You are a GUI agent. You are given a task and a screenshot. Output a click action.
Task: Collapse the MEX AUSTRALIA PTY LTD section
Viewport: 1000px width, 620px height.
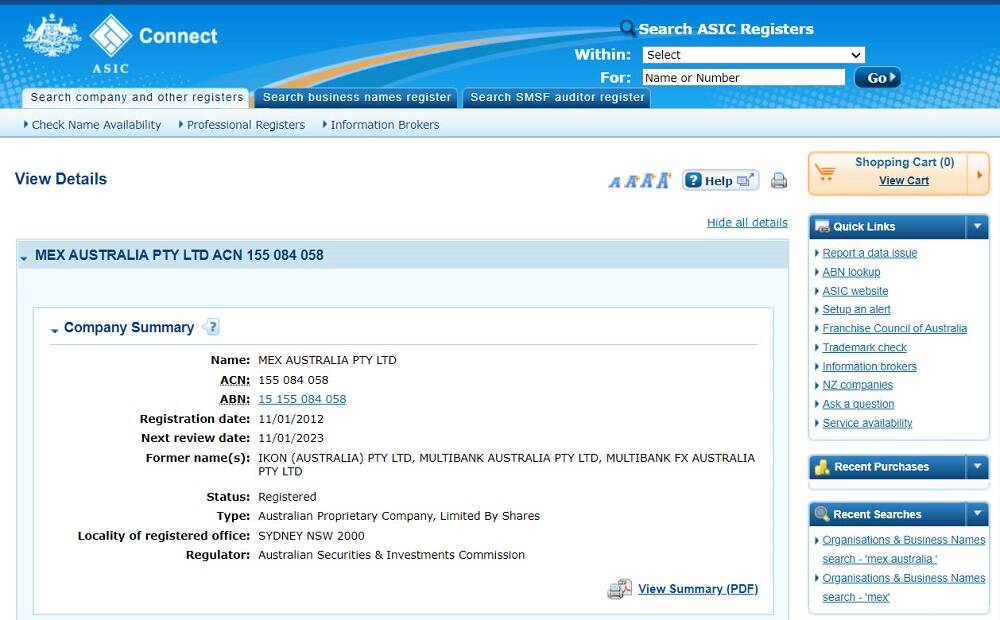click(24, 258)
